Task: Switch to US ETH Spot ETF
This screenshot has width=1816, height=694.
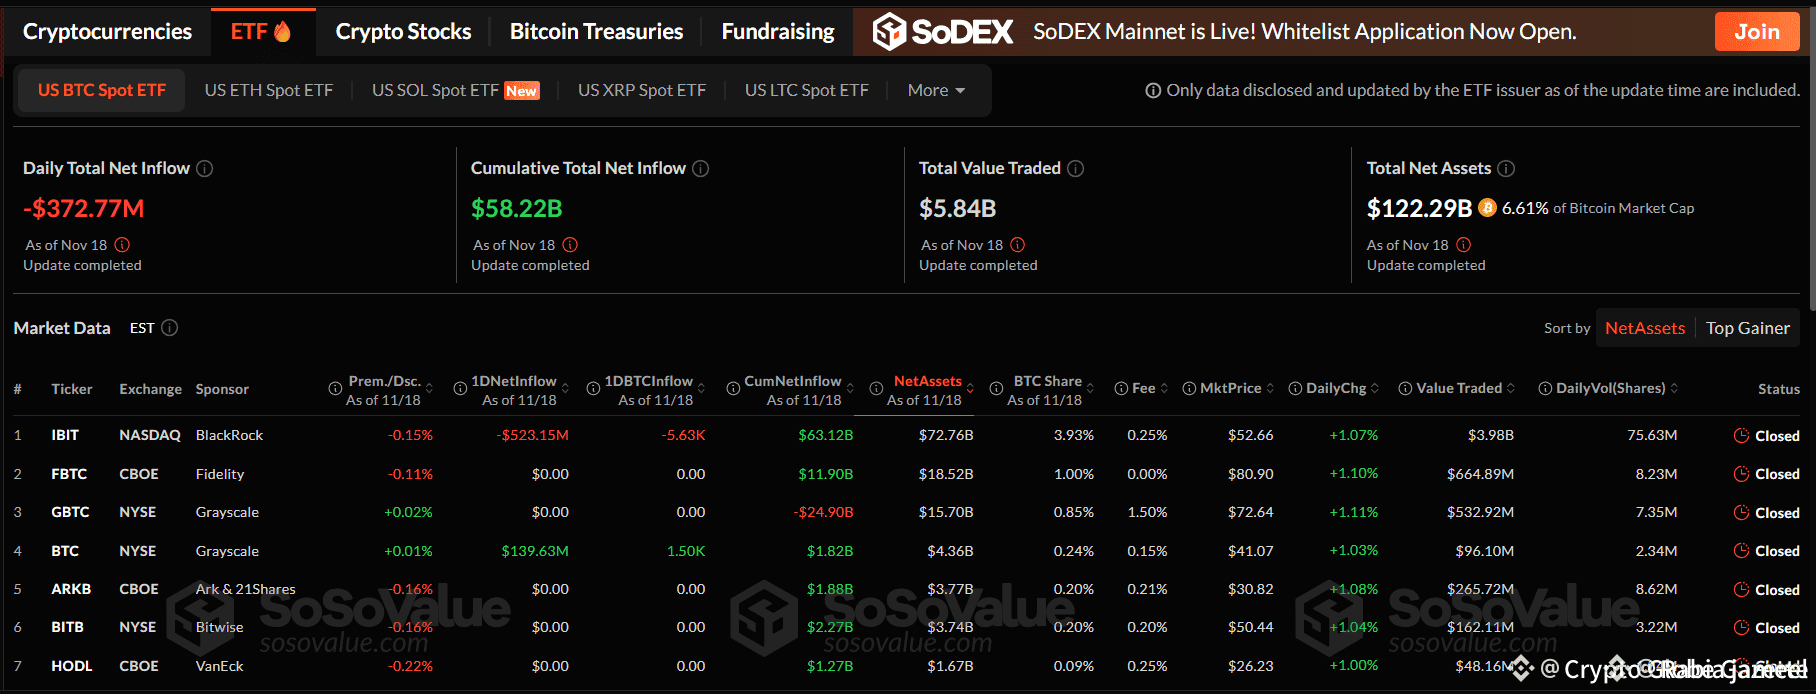Action: [269, 90]
